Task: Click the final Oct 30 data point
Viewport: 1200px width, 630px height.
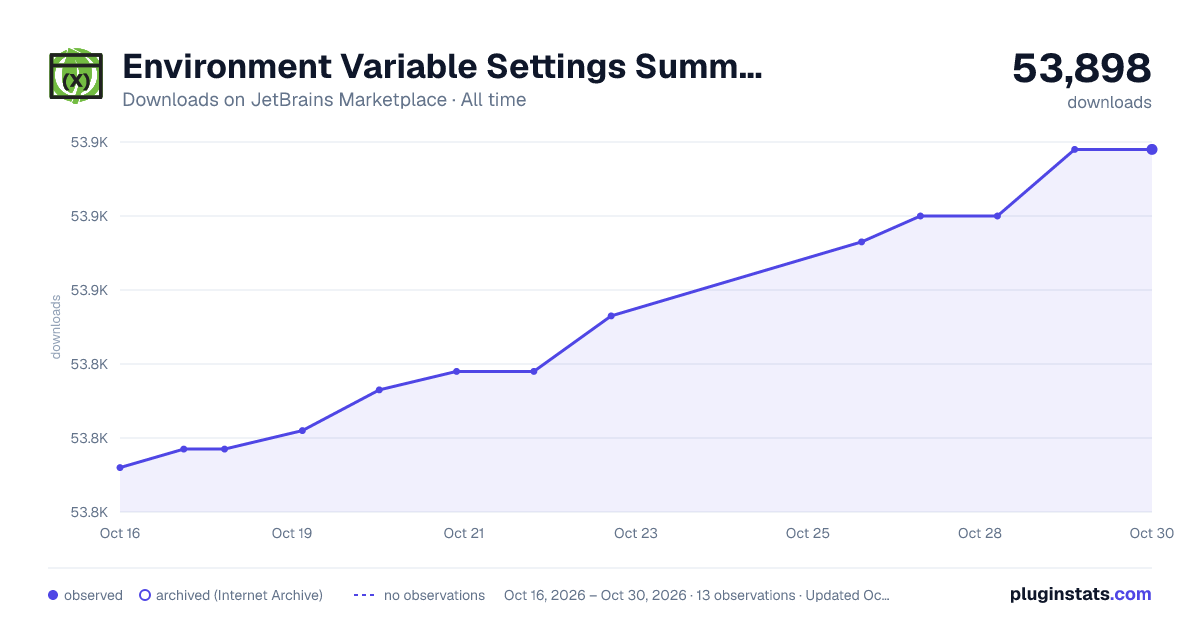Action: 1152,149
